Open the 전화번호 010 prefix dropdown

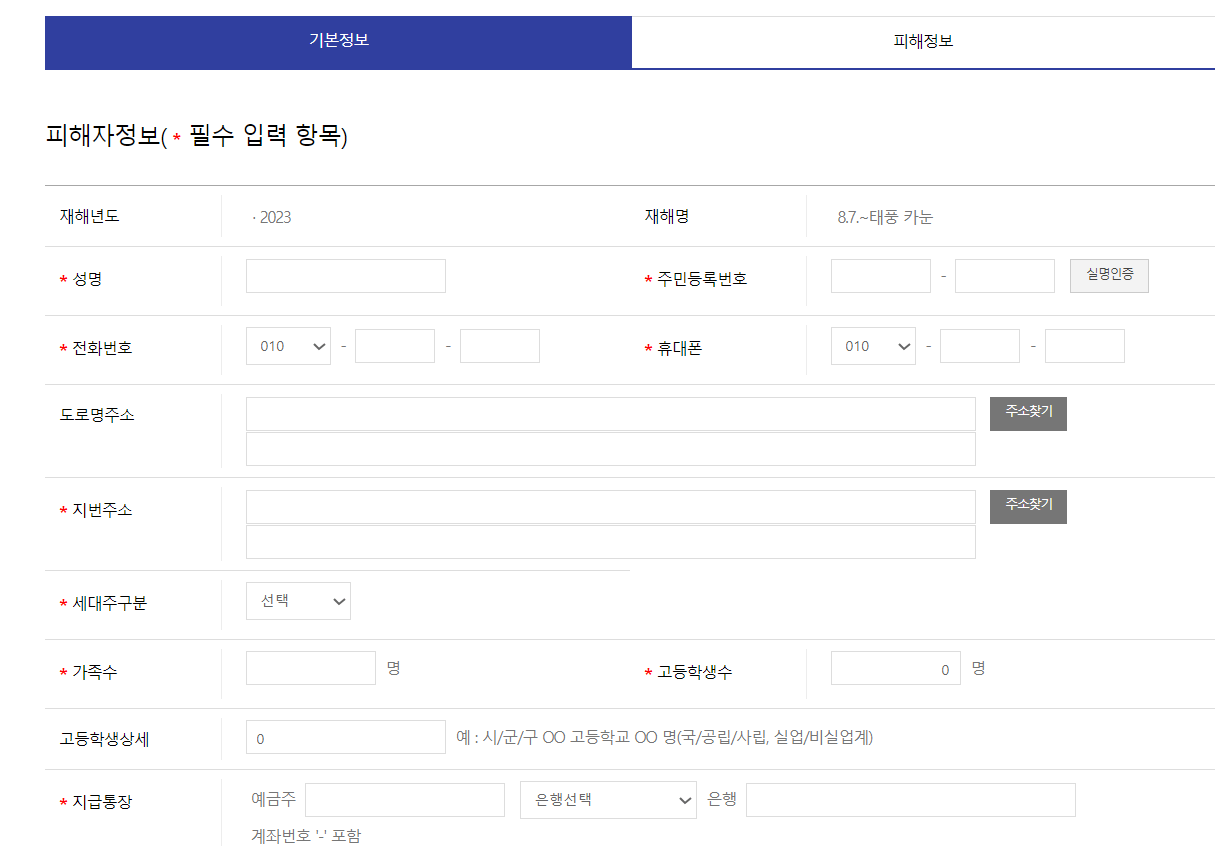288,345
